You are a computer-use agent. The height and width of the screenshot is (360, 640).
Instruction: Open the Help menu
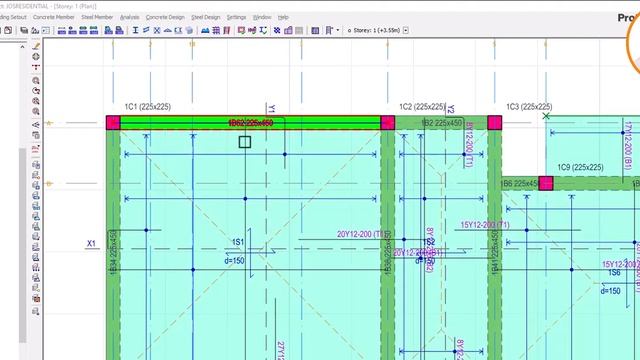point(283,17)
